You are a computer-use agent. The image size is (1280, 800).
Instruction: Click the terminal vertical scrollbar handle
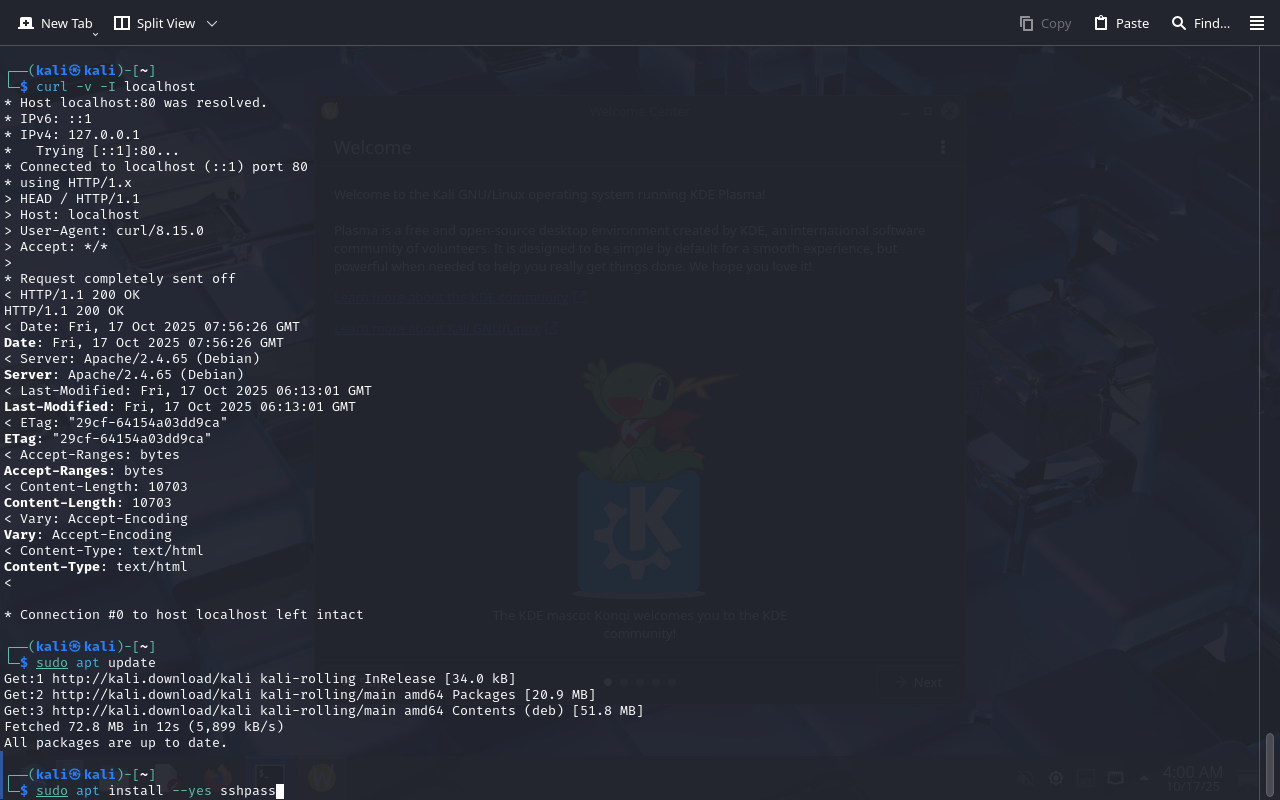click(x=1270, y=765)
